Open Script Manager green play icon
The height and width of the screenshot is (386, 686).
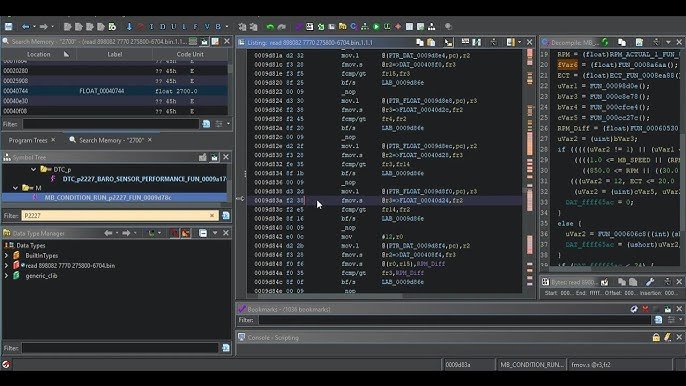376,27
